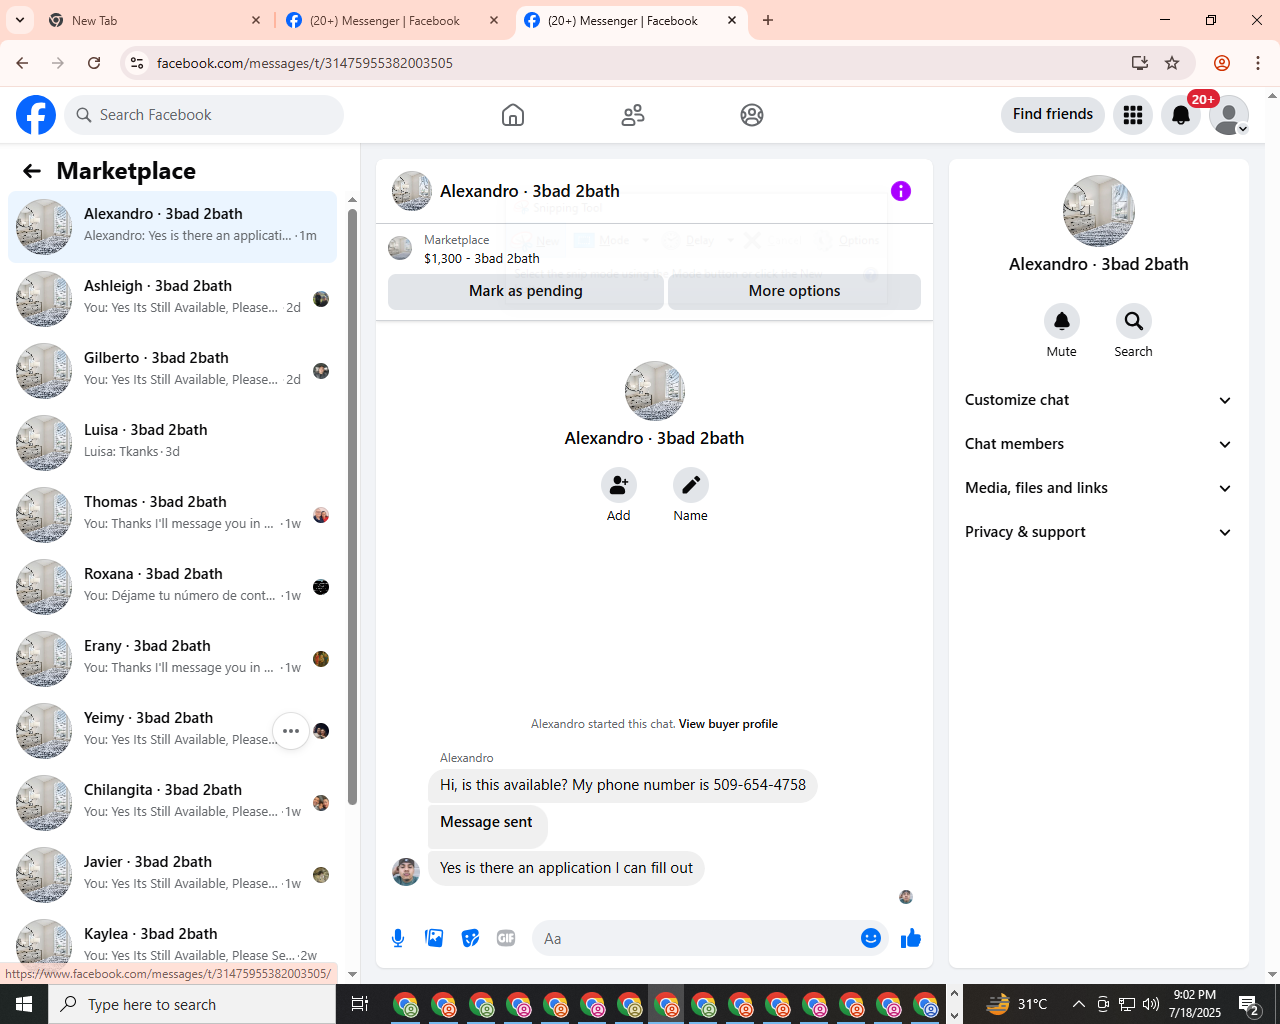Click Find friends button
1280x1024 pixels.
1053,114
